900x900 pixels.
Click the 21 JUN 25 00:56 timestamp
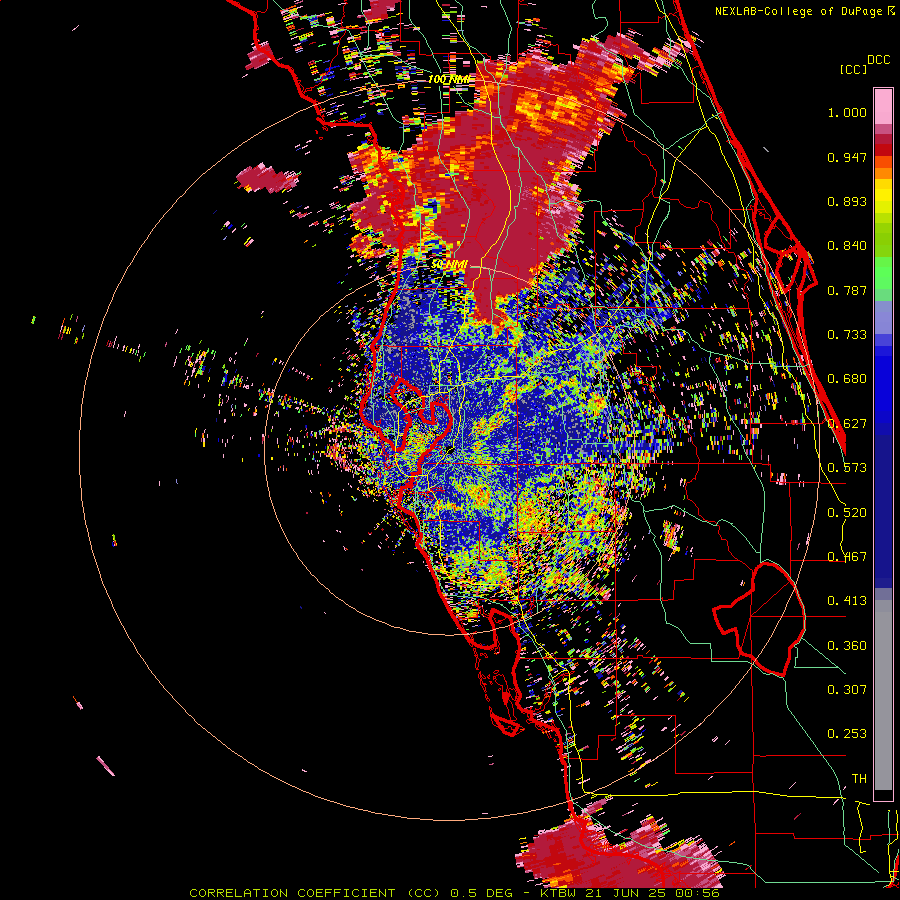653,893
